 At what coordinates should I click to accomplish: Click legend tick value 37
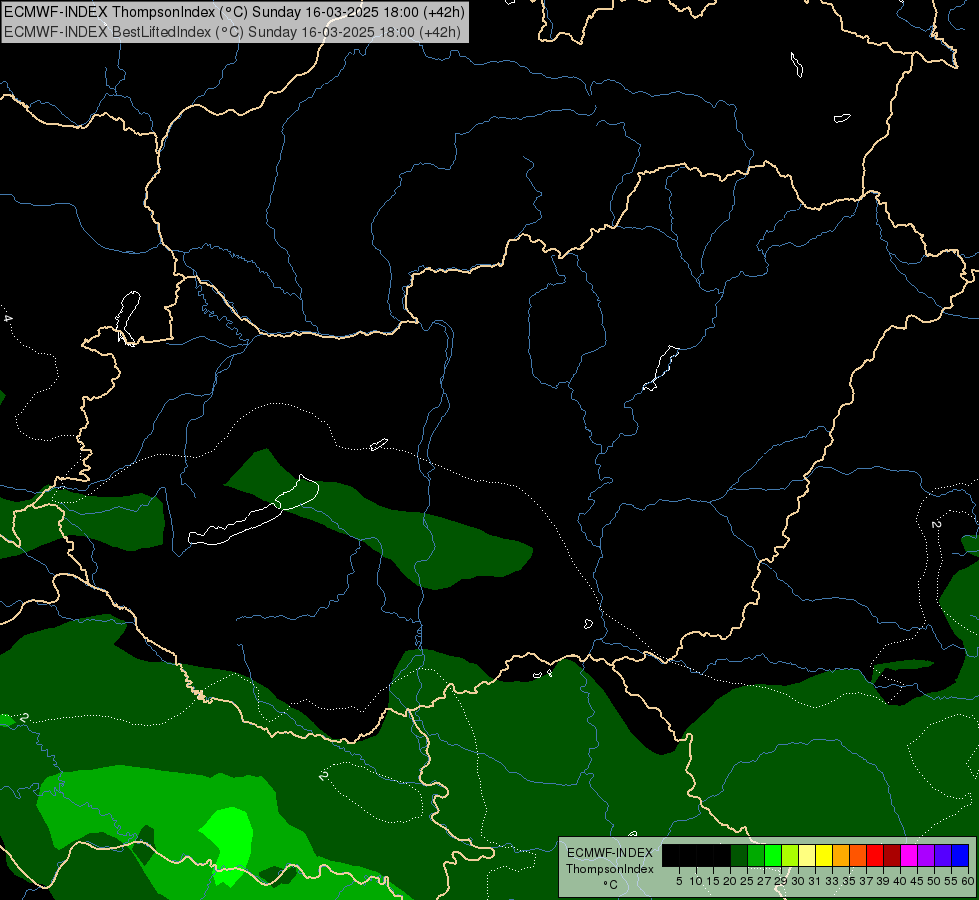click(x=867, y=881)
